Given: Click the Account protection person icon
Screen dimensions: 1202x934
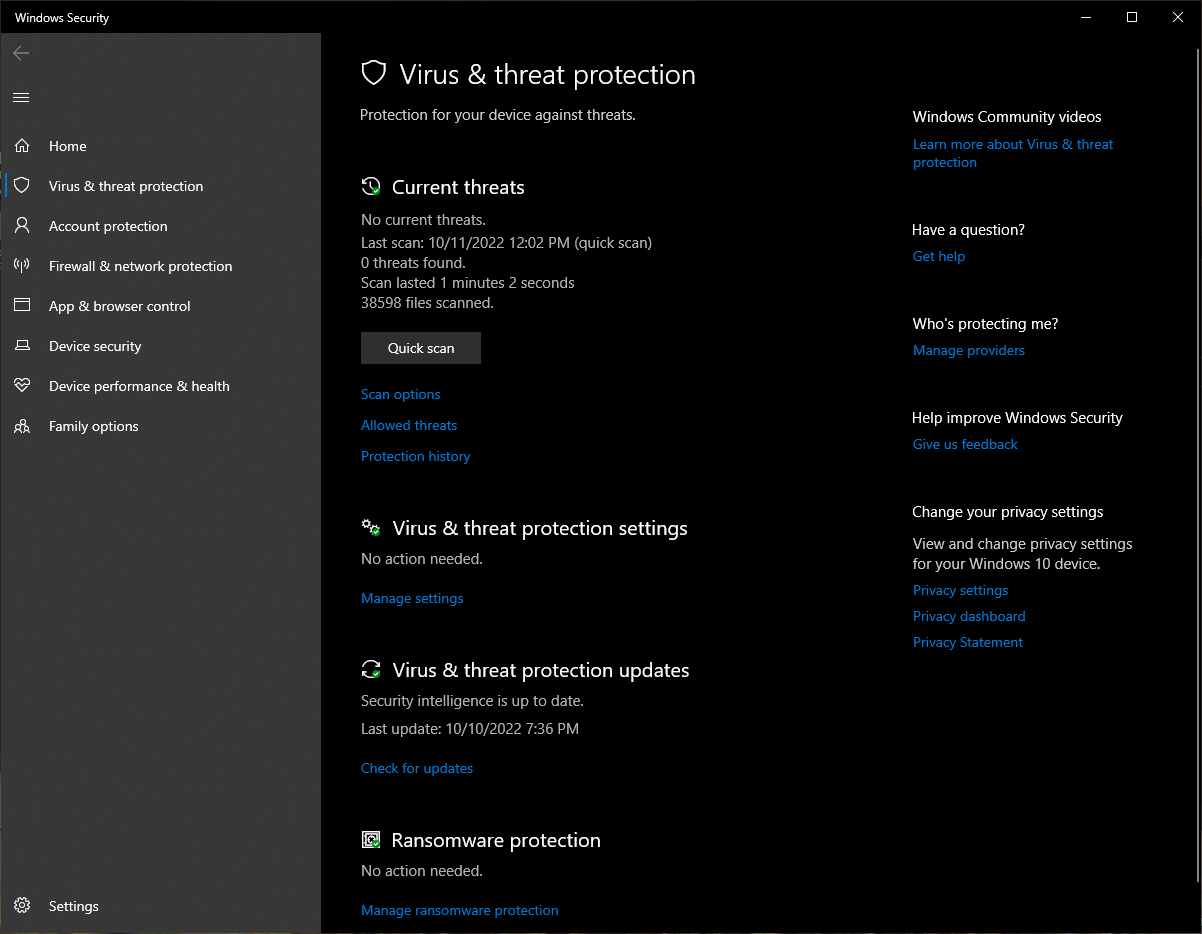Looking at the screenshot, I should coord(22,226).
